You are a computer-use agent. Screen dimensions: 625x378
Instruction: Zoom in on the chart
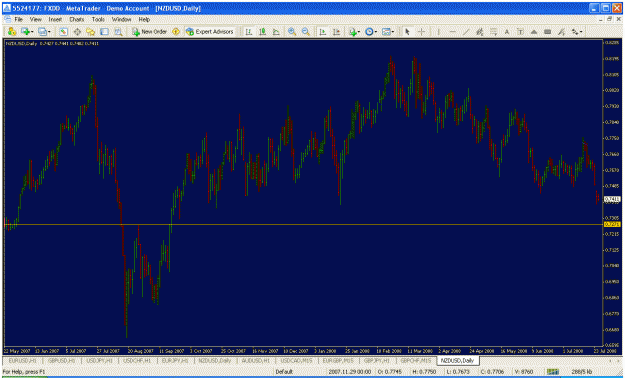click(292, 32)
